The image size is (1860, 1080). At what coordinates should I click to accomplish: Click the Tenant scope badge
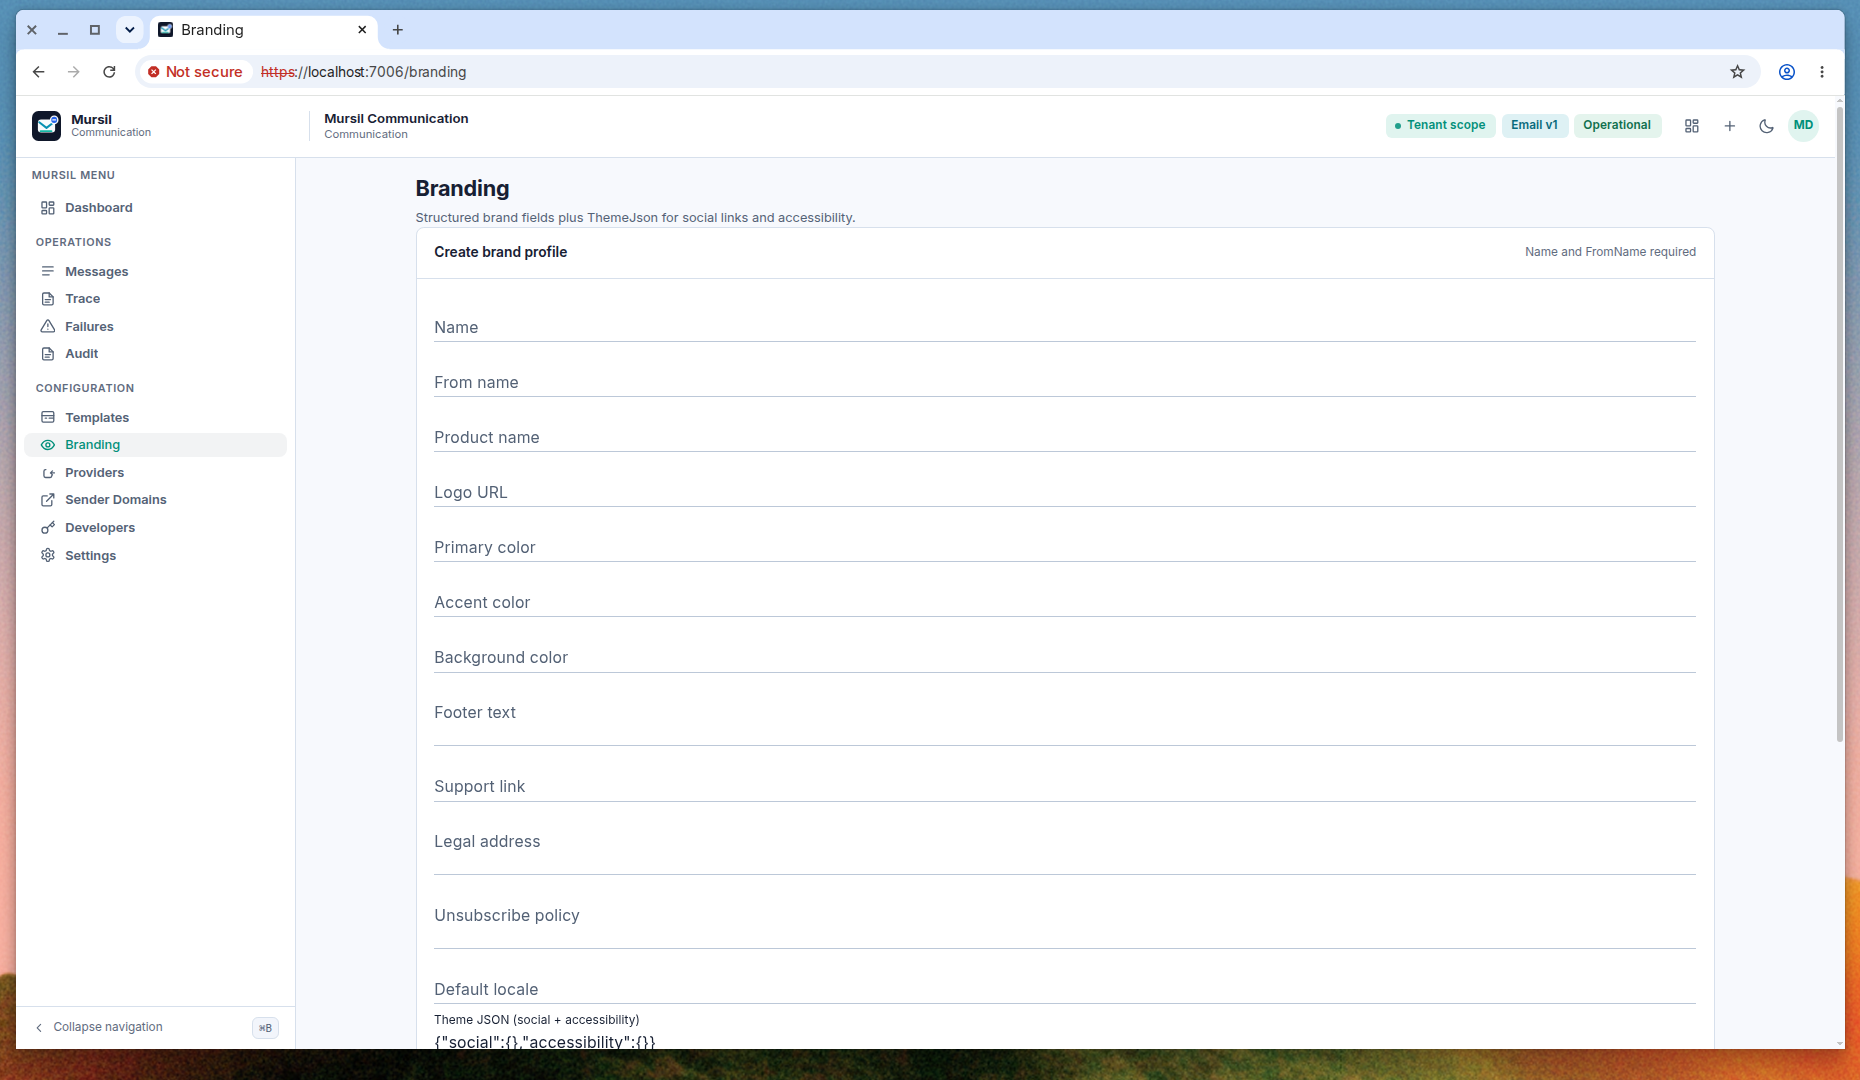point(1440,125)
